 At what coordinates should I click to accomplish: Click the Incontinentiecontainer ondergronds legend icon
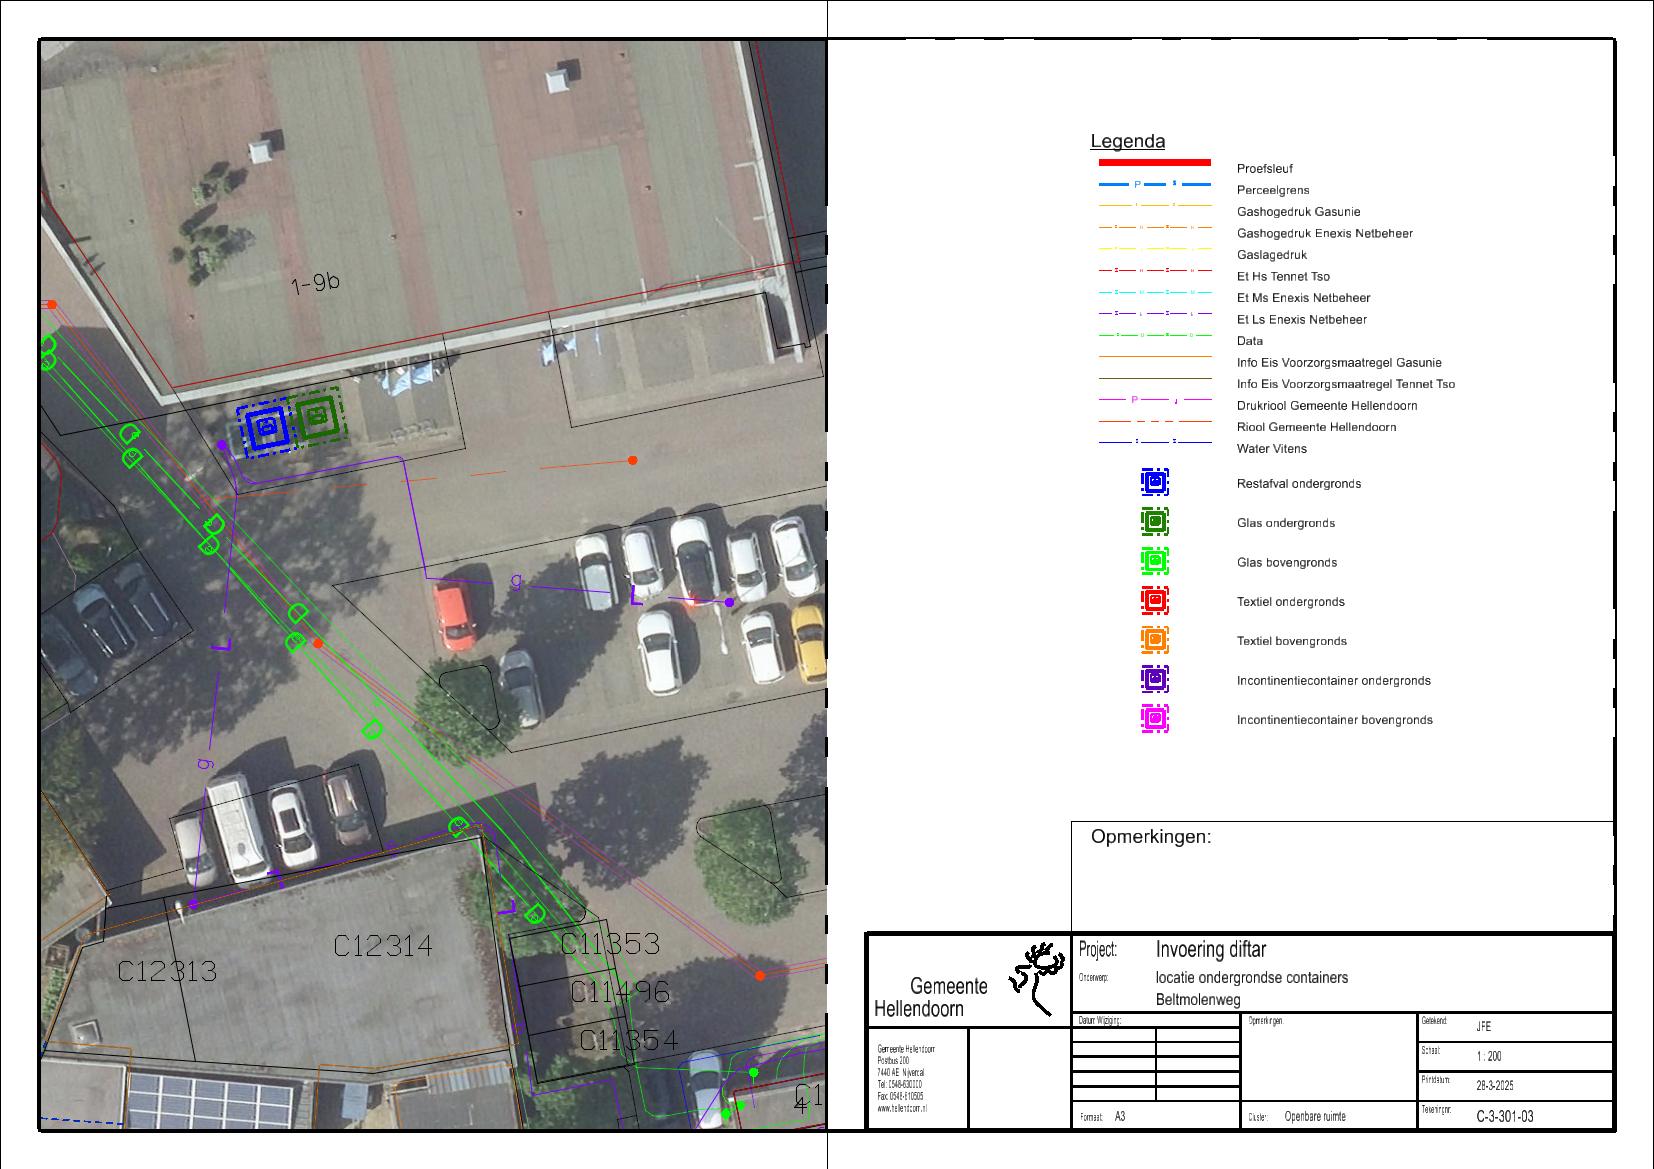[1154, 680]
